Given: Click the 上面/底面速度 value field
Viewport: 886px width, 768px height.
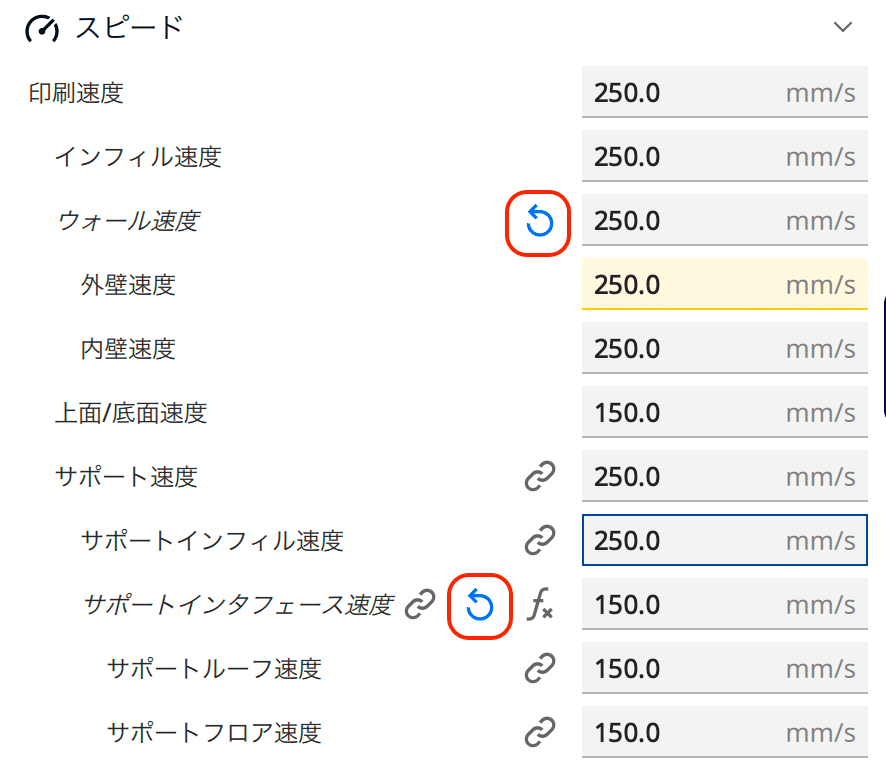Looking at the screenshot, I should [724, 413].
